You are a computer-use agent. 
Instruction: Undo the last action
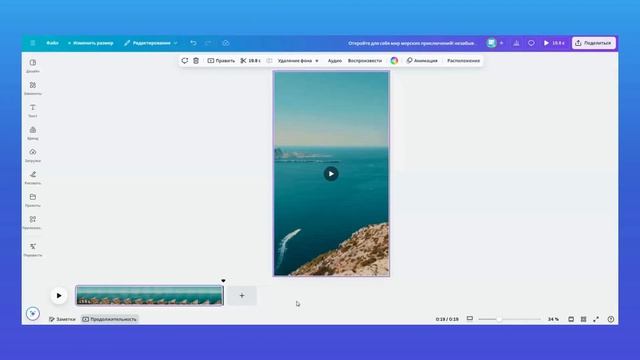tap(193, 43)
